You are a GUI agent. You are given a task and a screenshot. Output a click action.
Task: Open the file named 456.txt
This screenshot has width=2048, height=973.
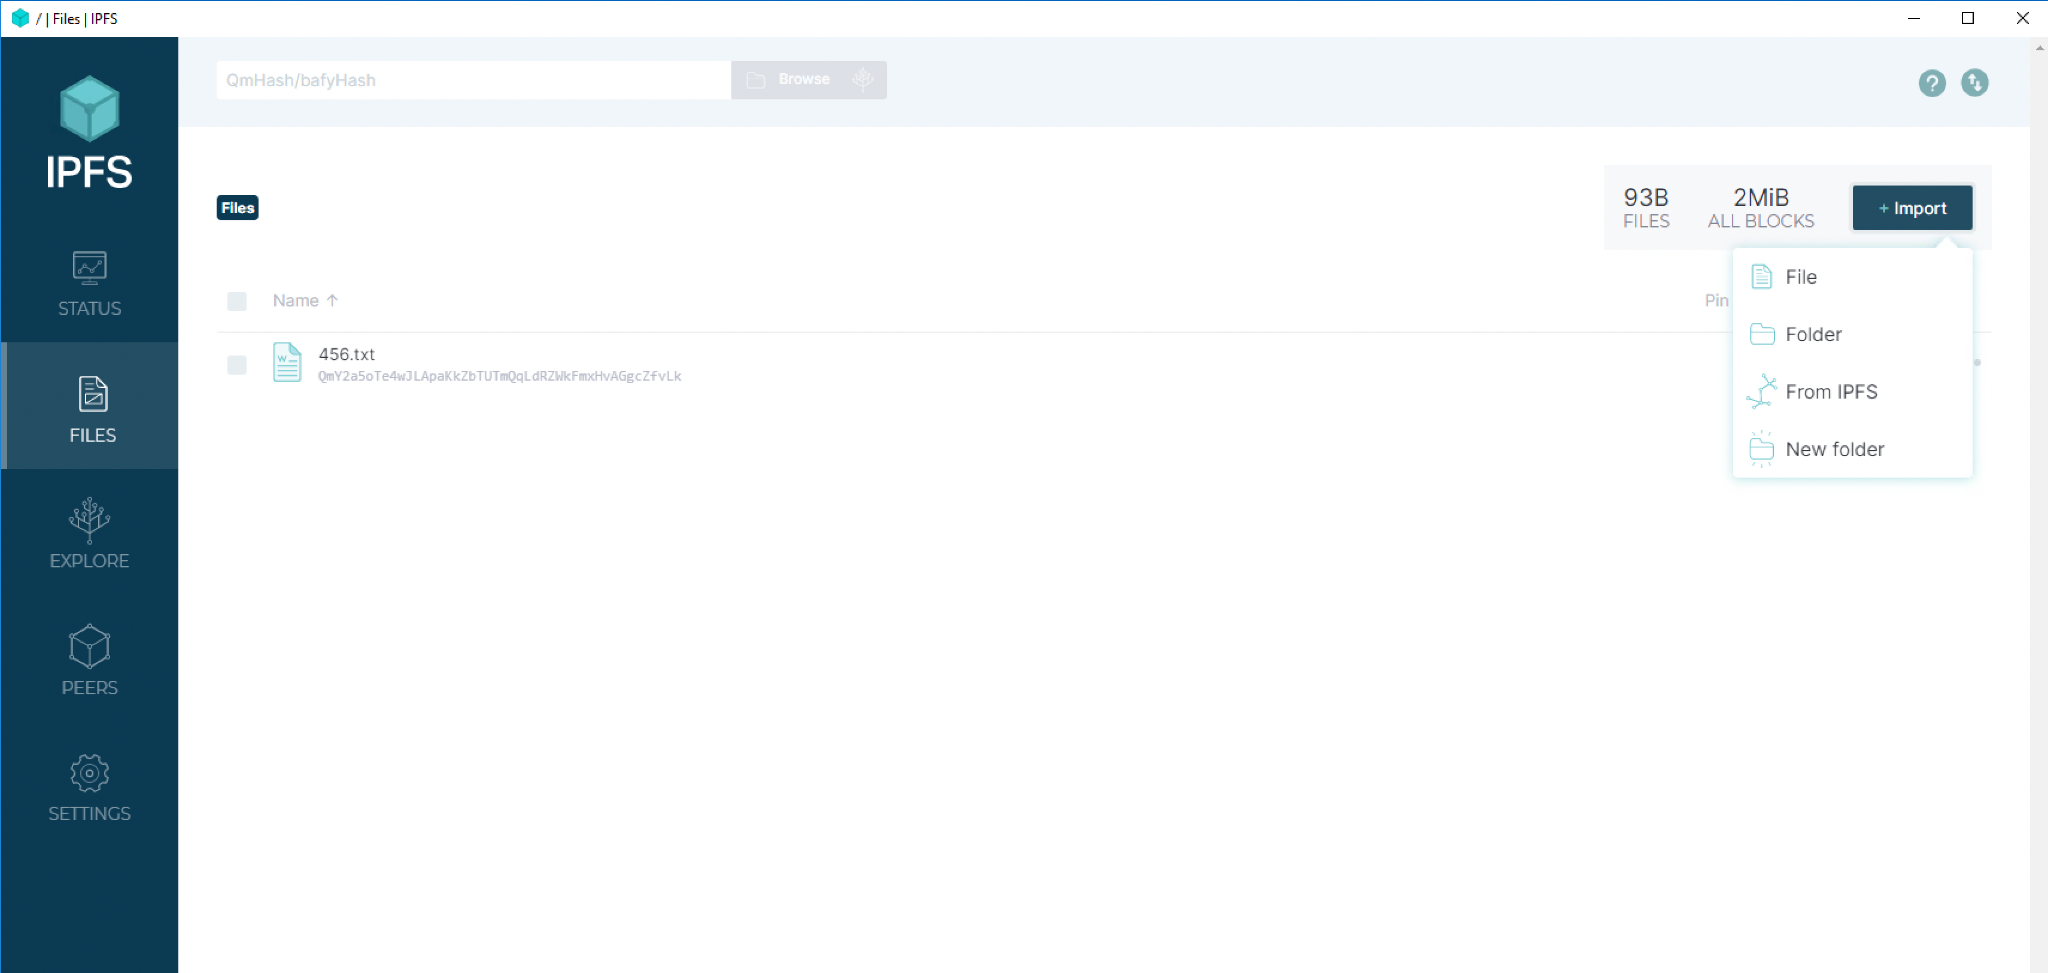[346, 354]
